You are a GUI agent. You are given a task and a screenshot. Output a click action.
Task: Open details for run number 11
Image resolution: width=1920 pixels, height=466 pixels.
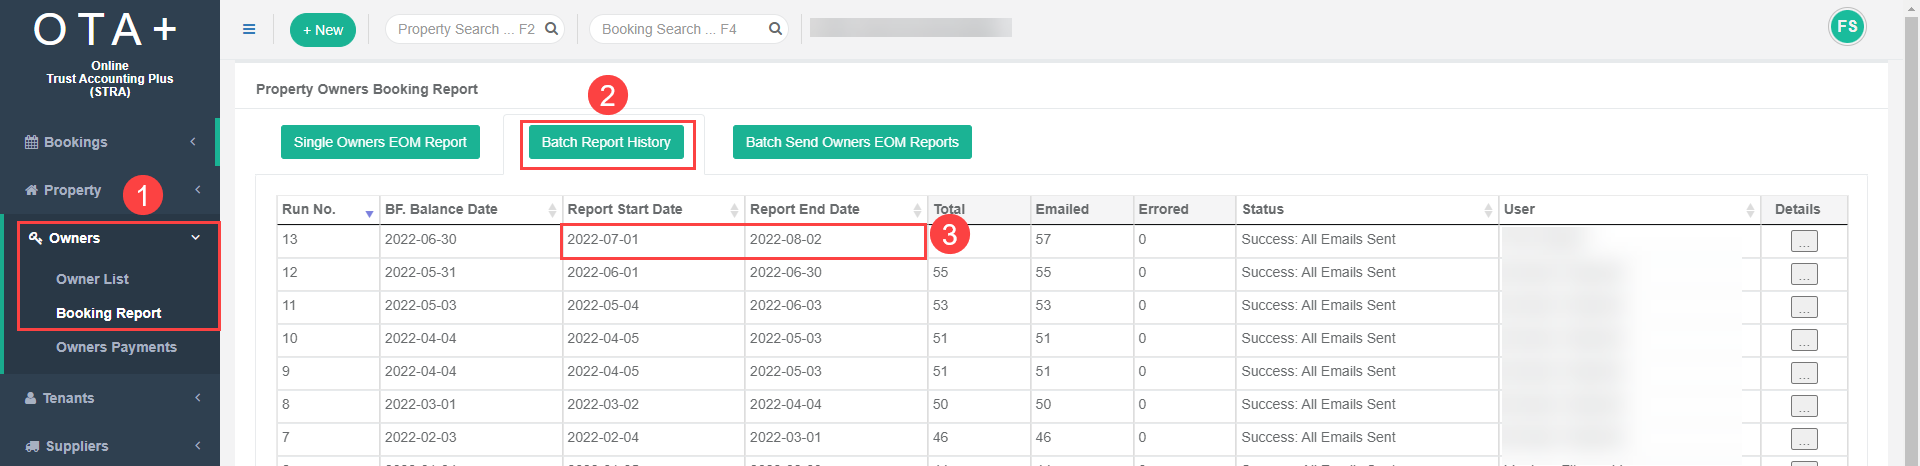click(1804, 307)
